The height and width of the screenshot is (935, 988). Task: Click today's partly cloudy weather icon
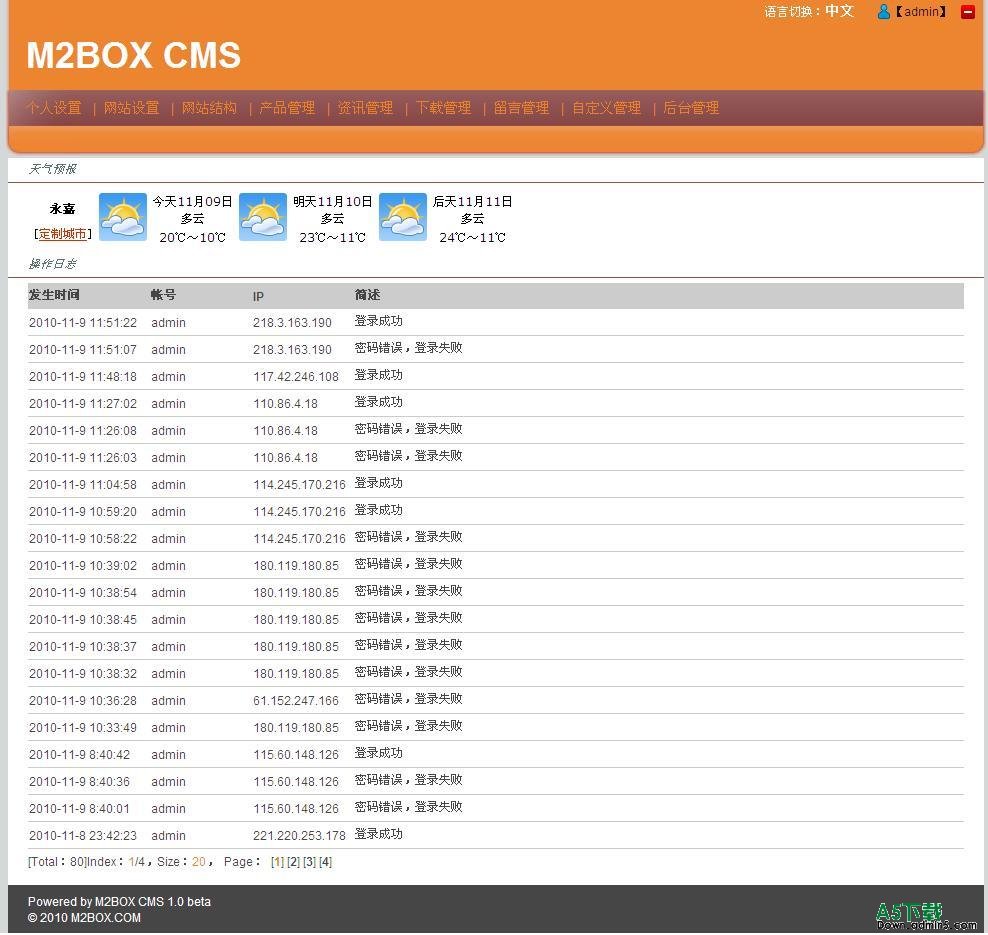point(123,217)
